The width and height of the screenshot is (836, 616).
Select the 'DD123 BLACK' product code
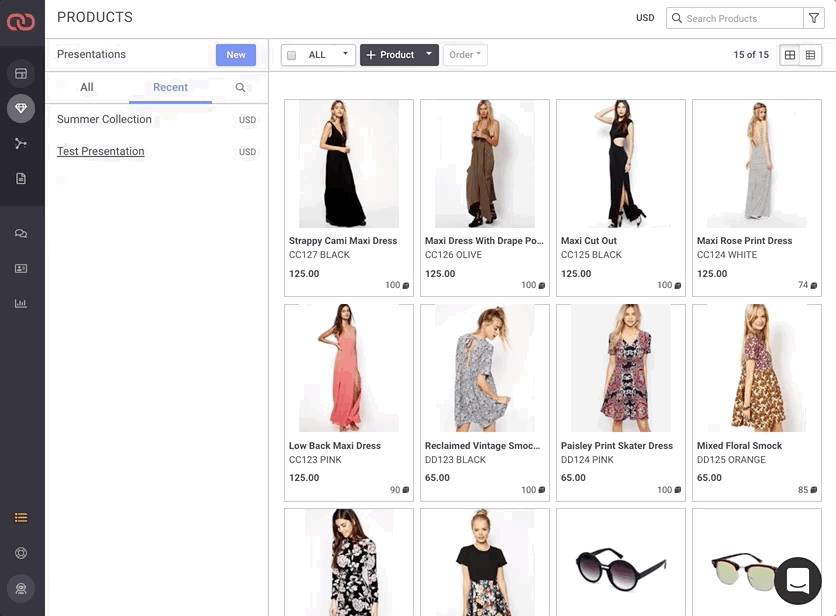pyautogui.click(x=455, y=460)
